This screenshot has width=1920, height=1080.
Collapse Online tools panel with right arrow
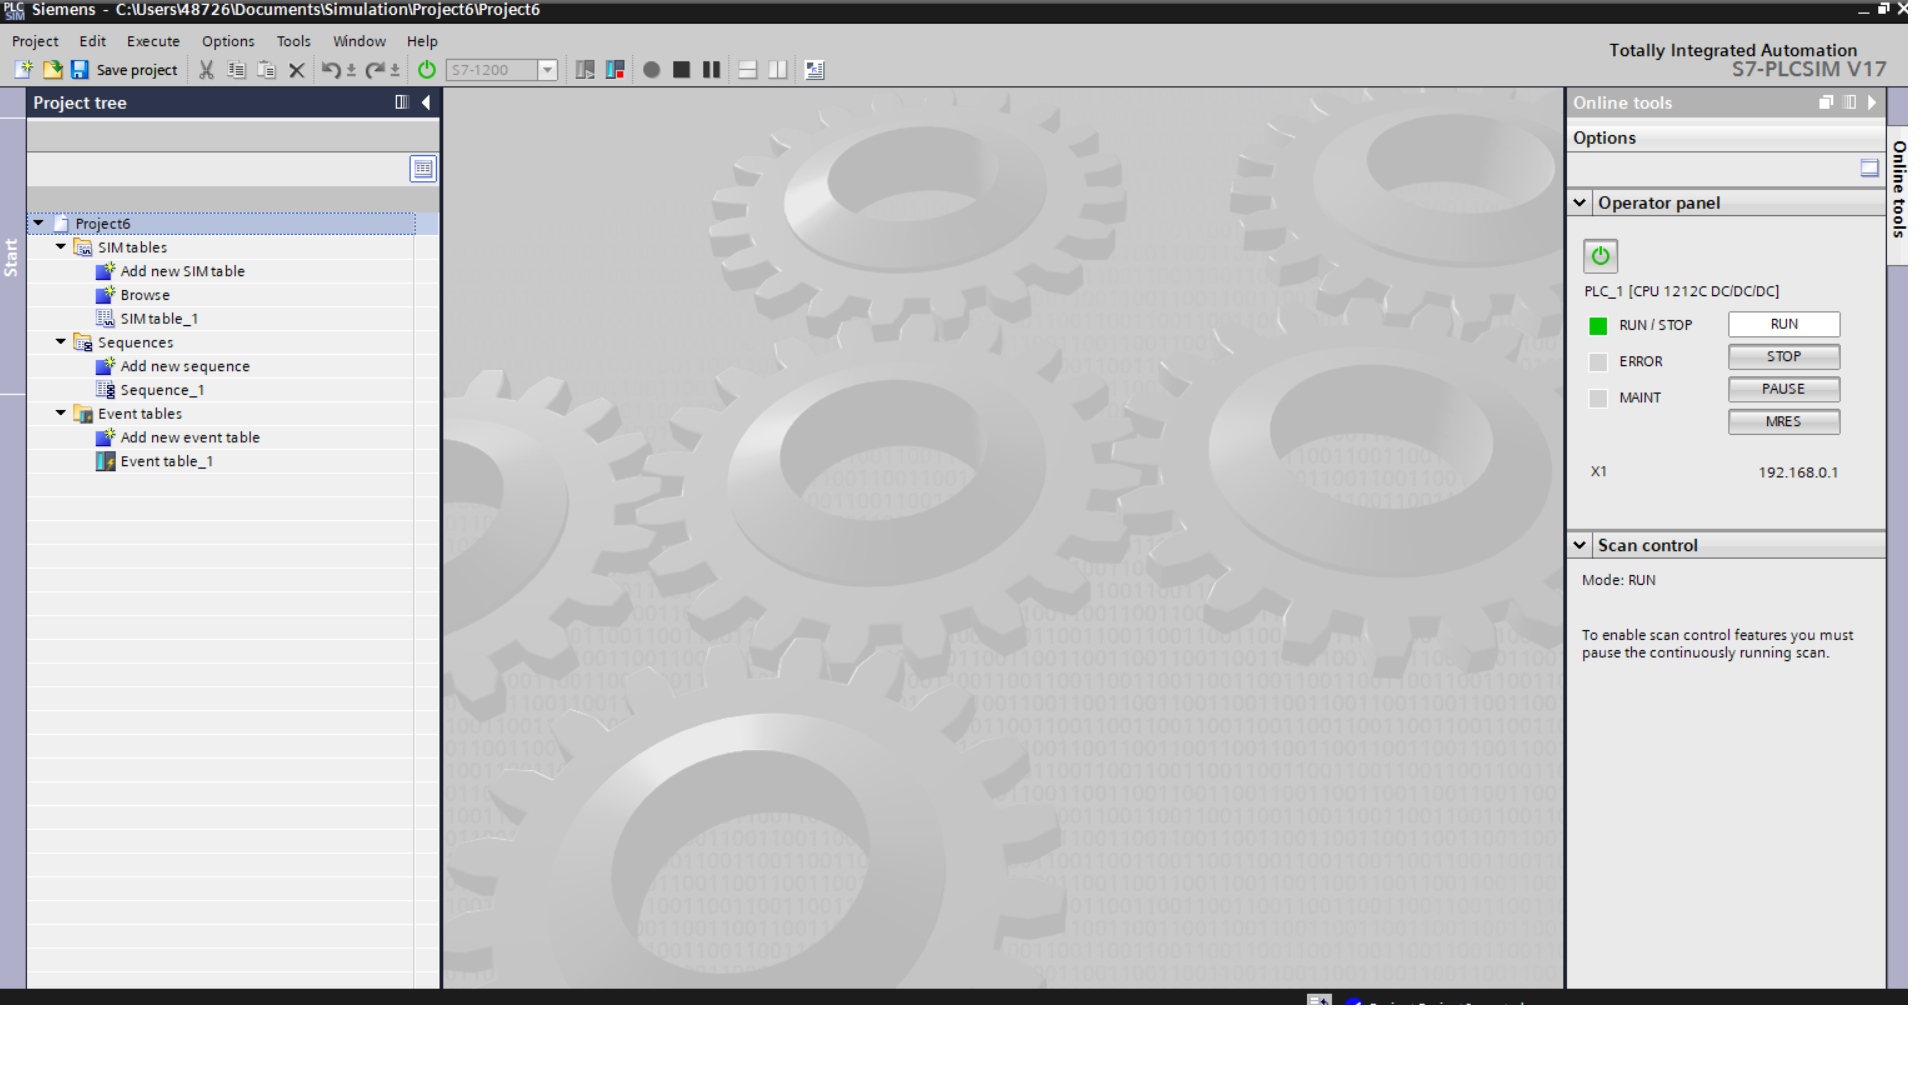tap(1872, 102)
